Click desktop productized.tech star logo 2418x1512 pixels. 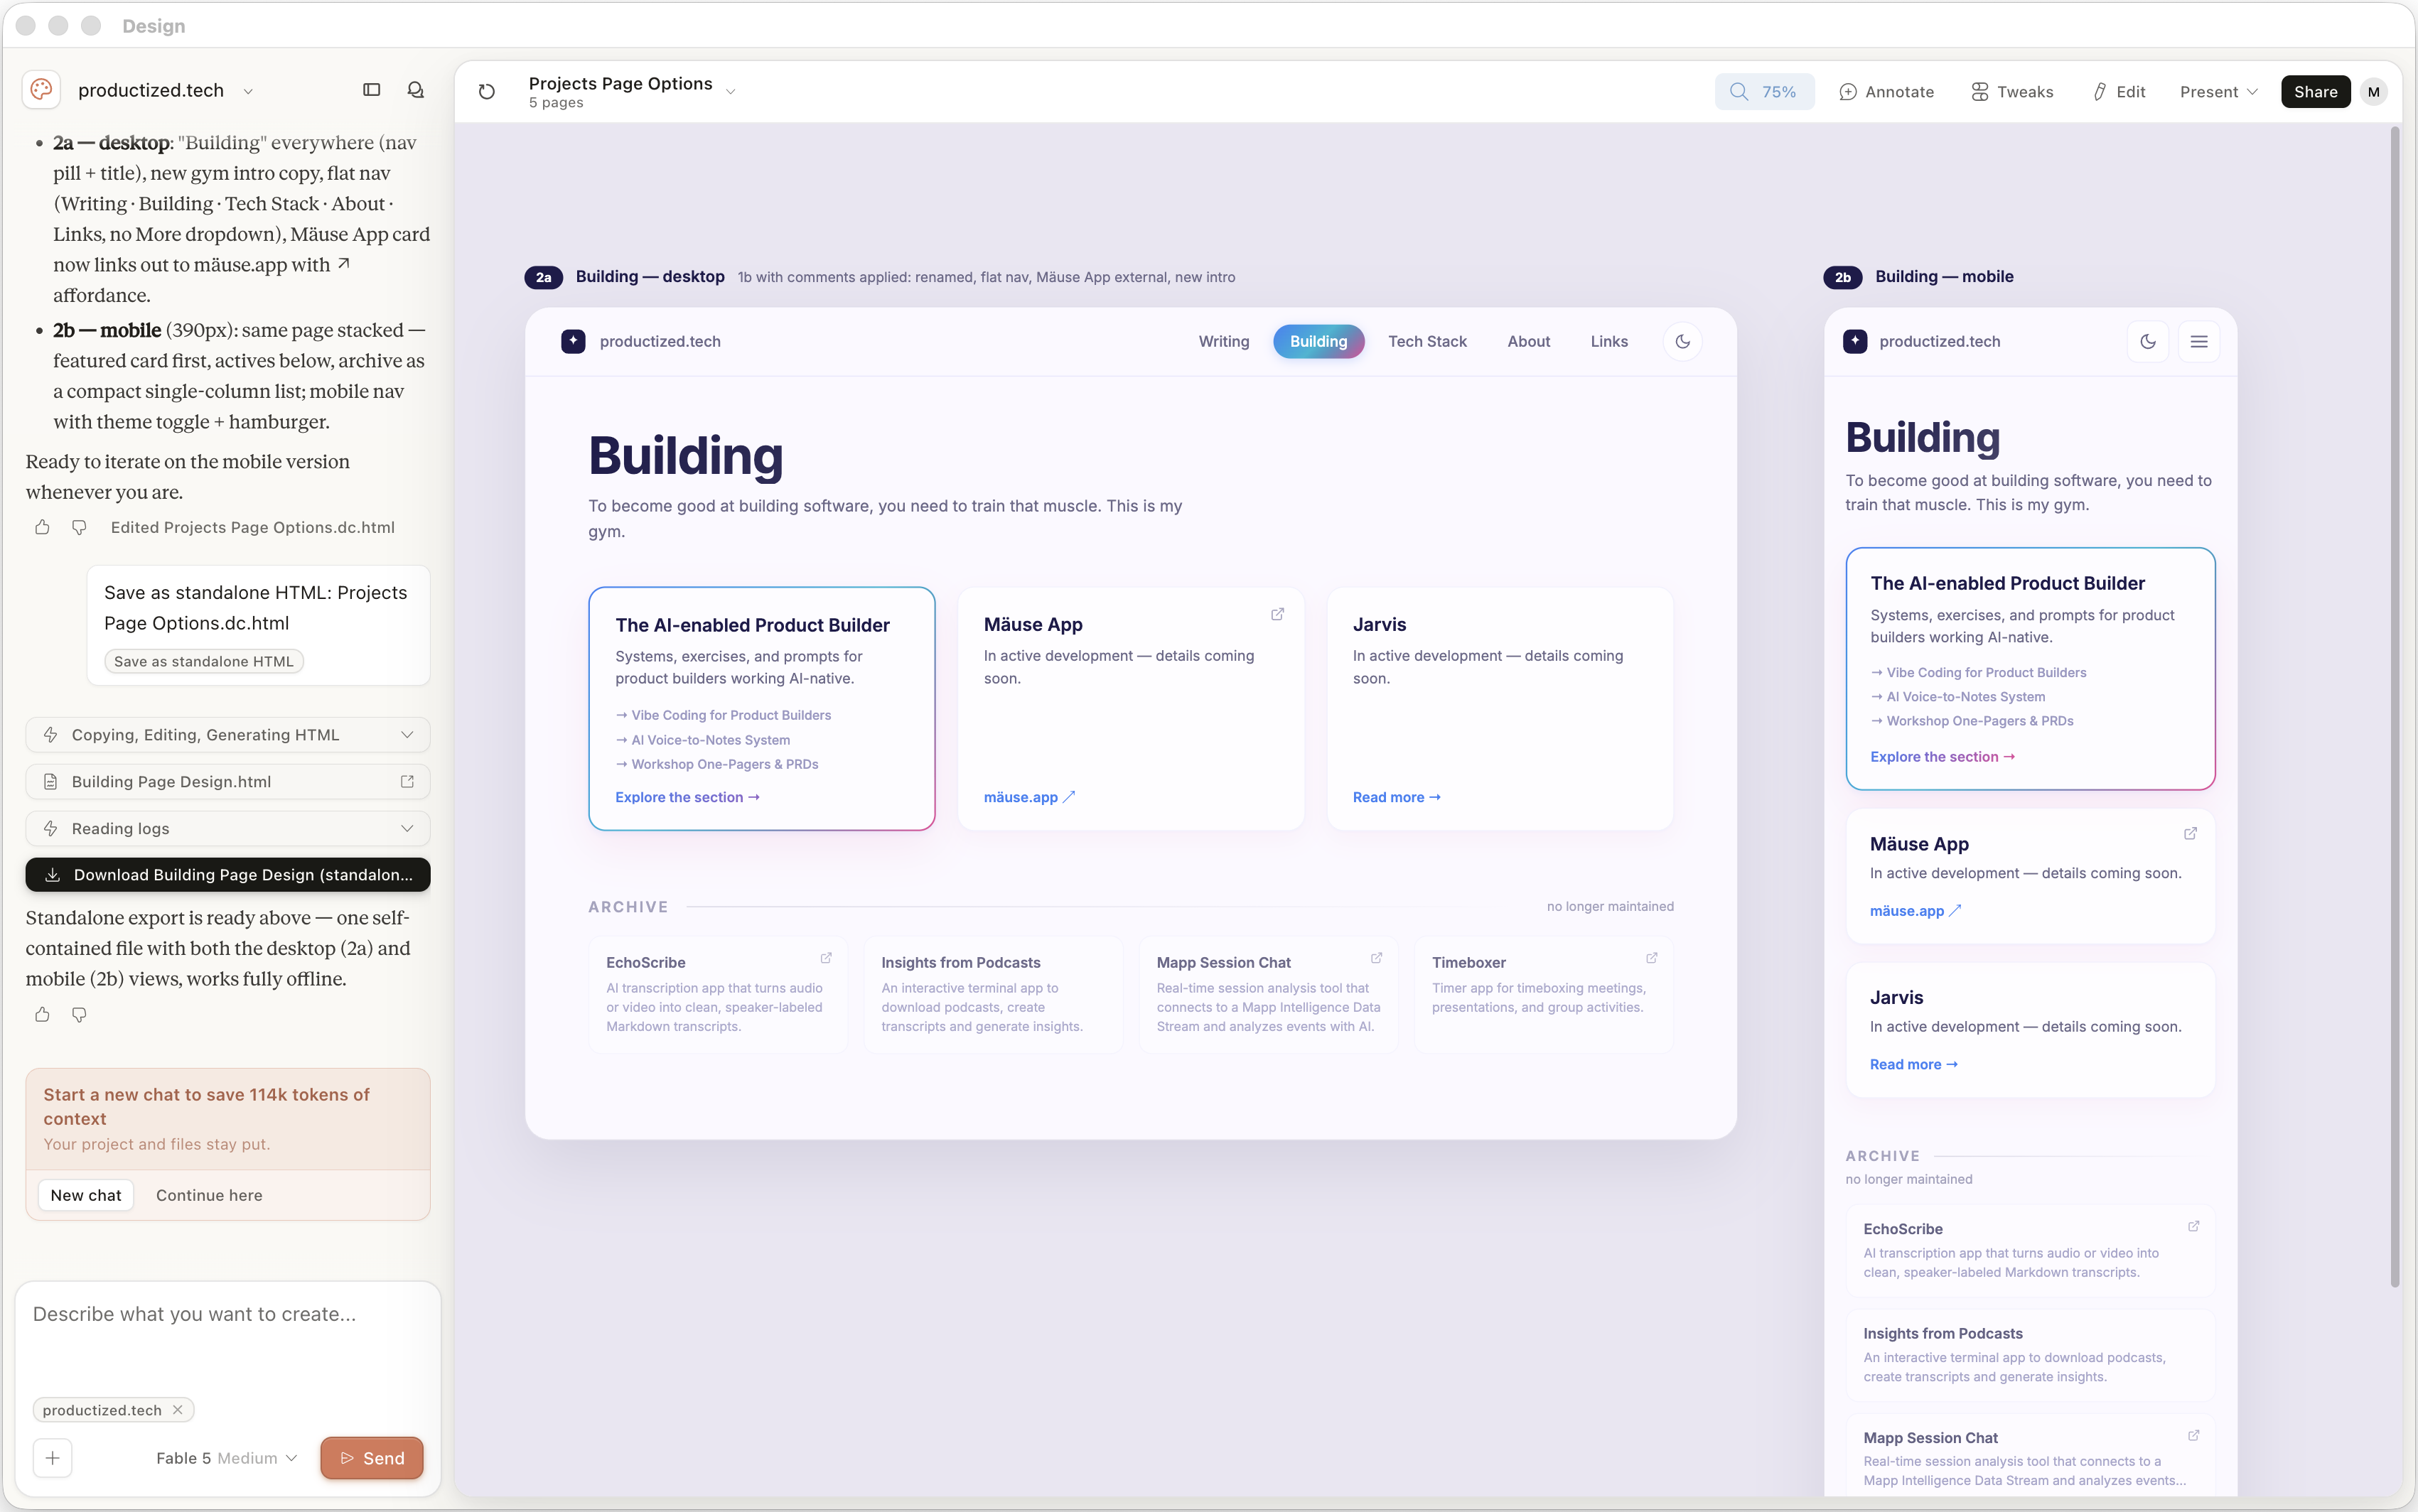point(573,341)
